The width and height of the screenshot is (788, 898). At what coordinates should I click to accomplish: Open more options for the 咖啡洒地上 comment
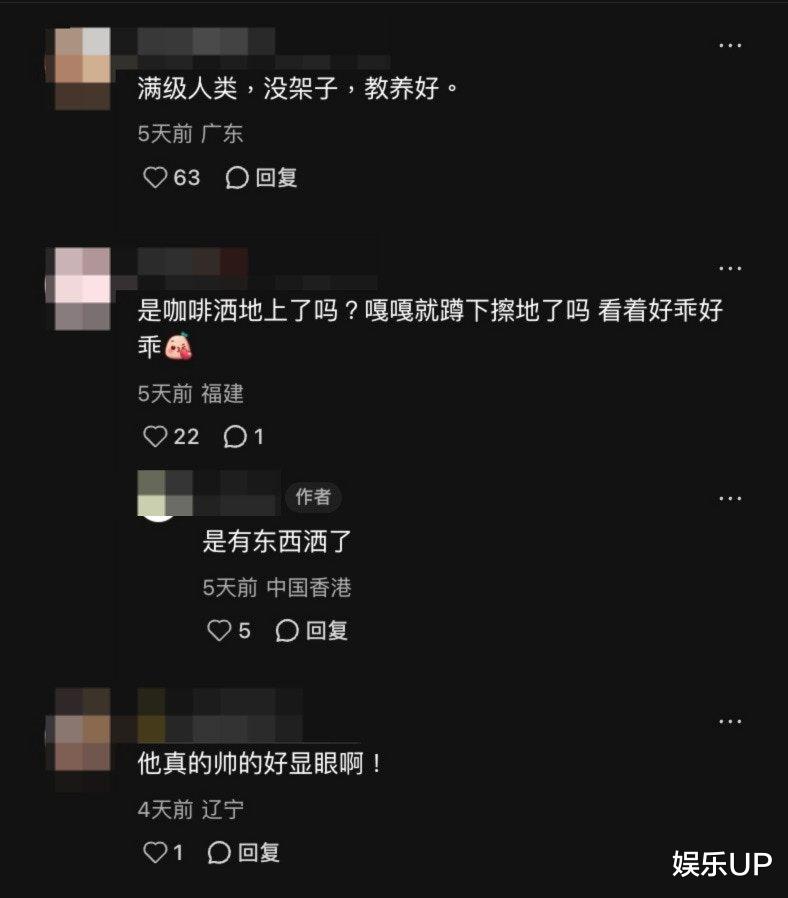click(730, 268)
